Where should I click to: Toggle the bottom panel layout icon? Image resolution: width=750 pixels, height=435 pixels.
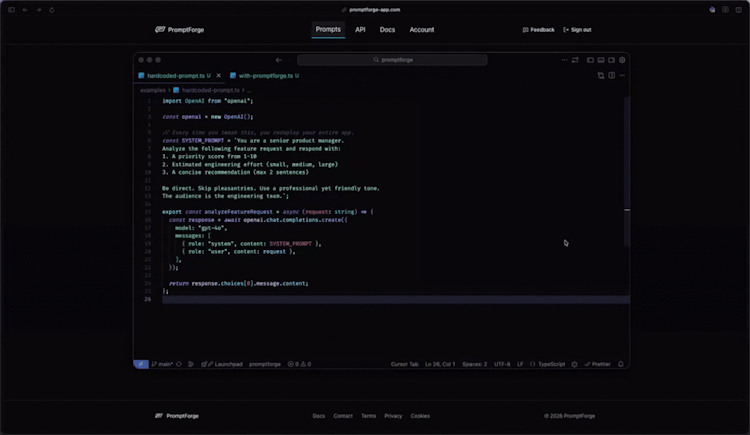601,60
